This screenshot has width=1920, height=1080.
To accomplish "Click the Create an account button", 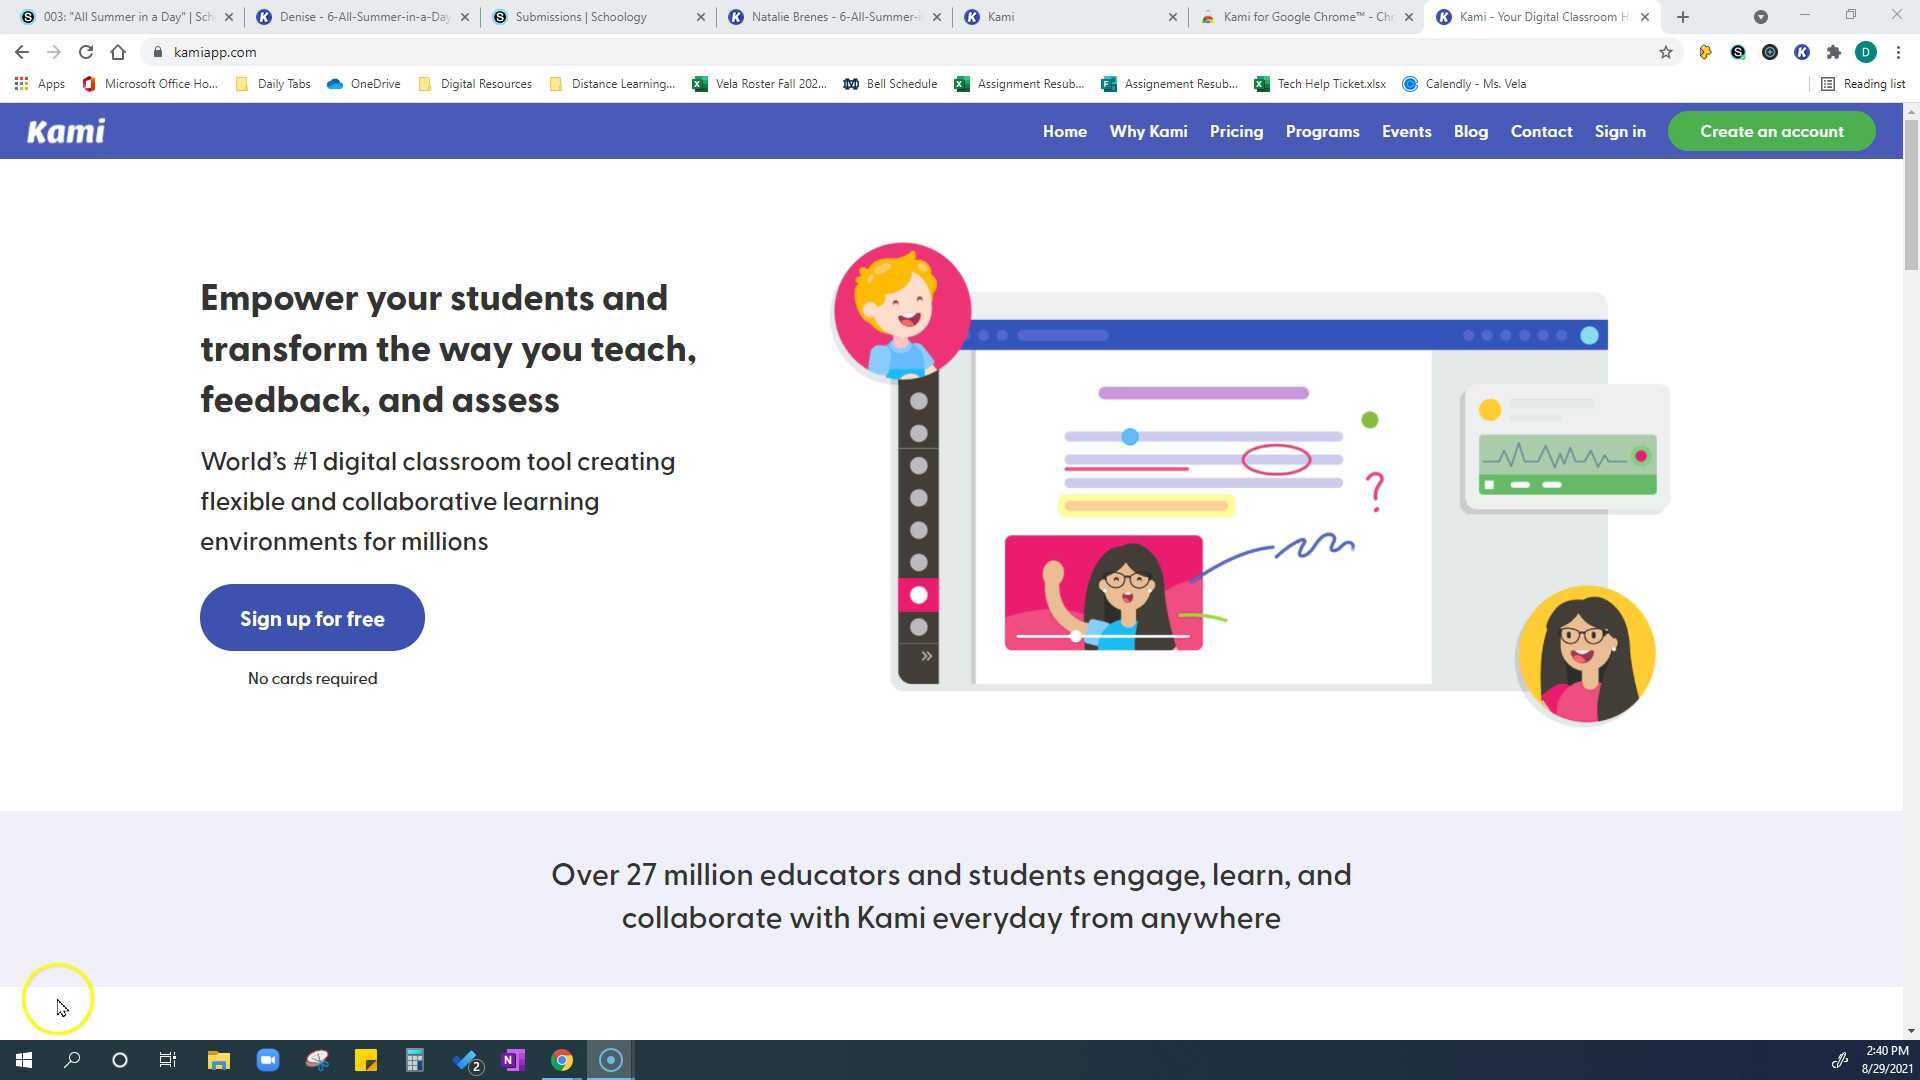I will click(1772, 131).
